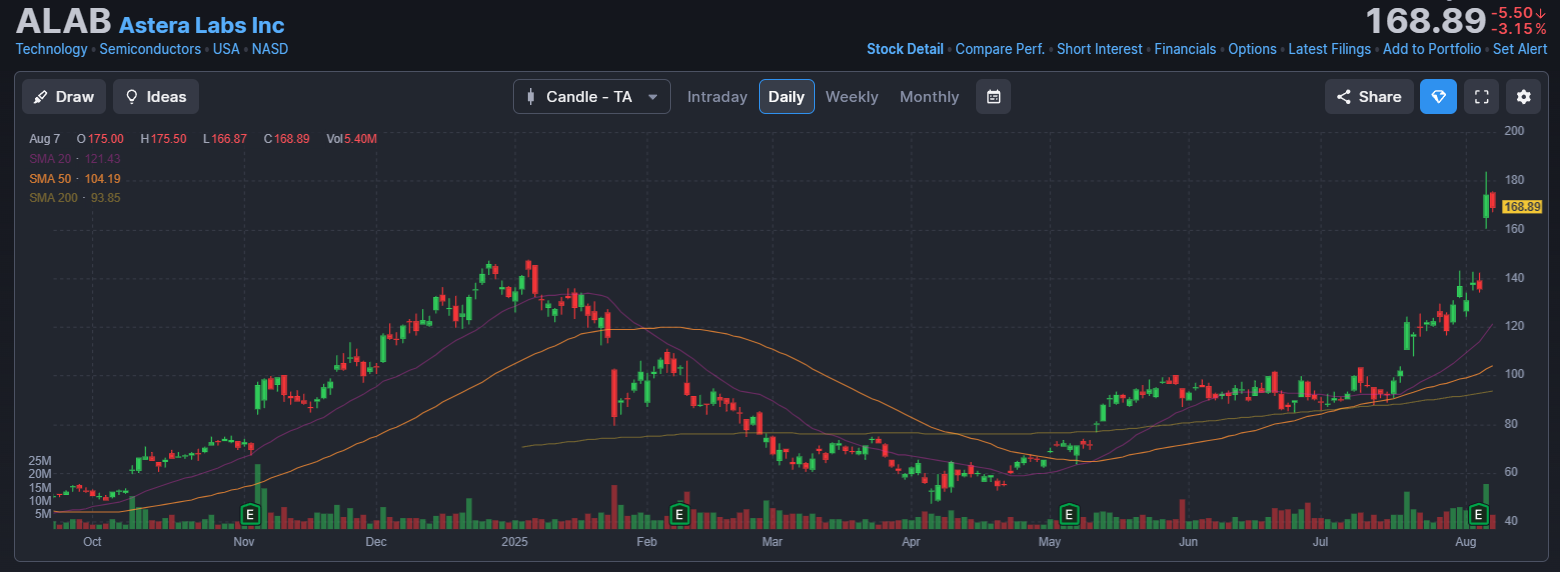
Task: Open Options page
Action: point(1252,49)
